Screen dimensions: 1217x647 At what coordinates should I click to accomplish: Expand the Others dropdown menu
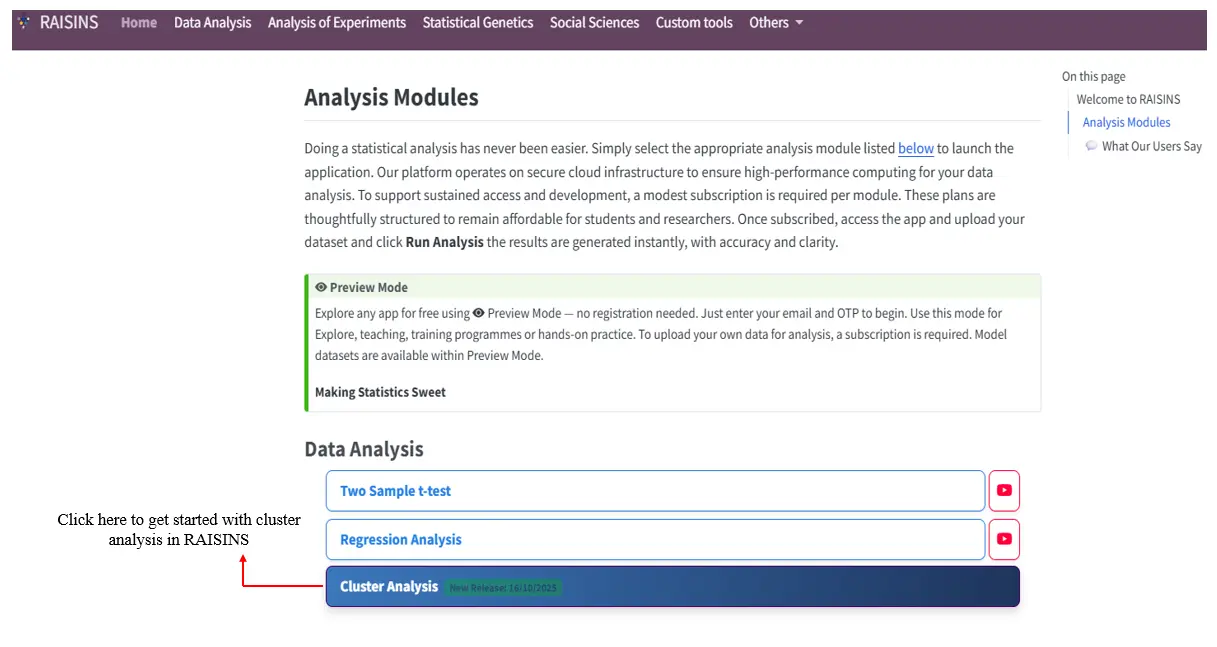click(775, 22)
